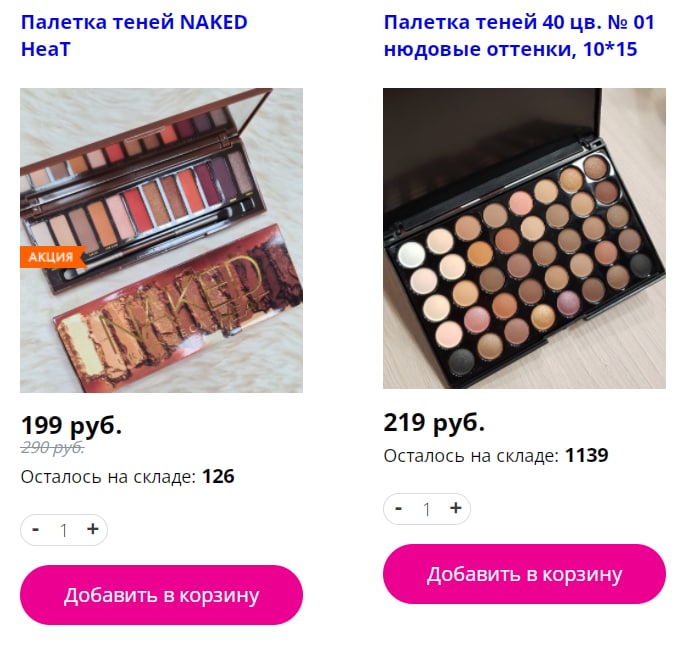Increase quantity of 40-color palette
The image size is (682, 661).
pyautogui.click(x=455, y=508)
